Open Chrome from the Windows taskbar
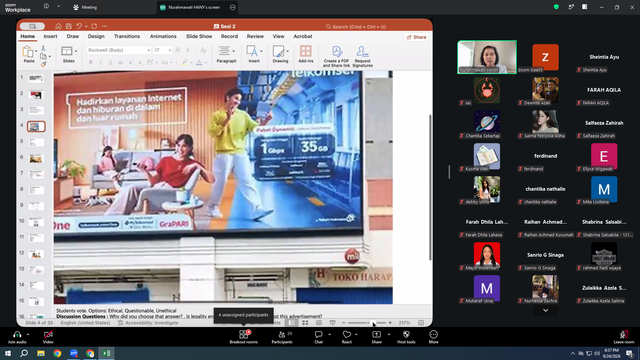 (x=57, y=353)
